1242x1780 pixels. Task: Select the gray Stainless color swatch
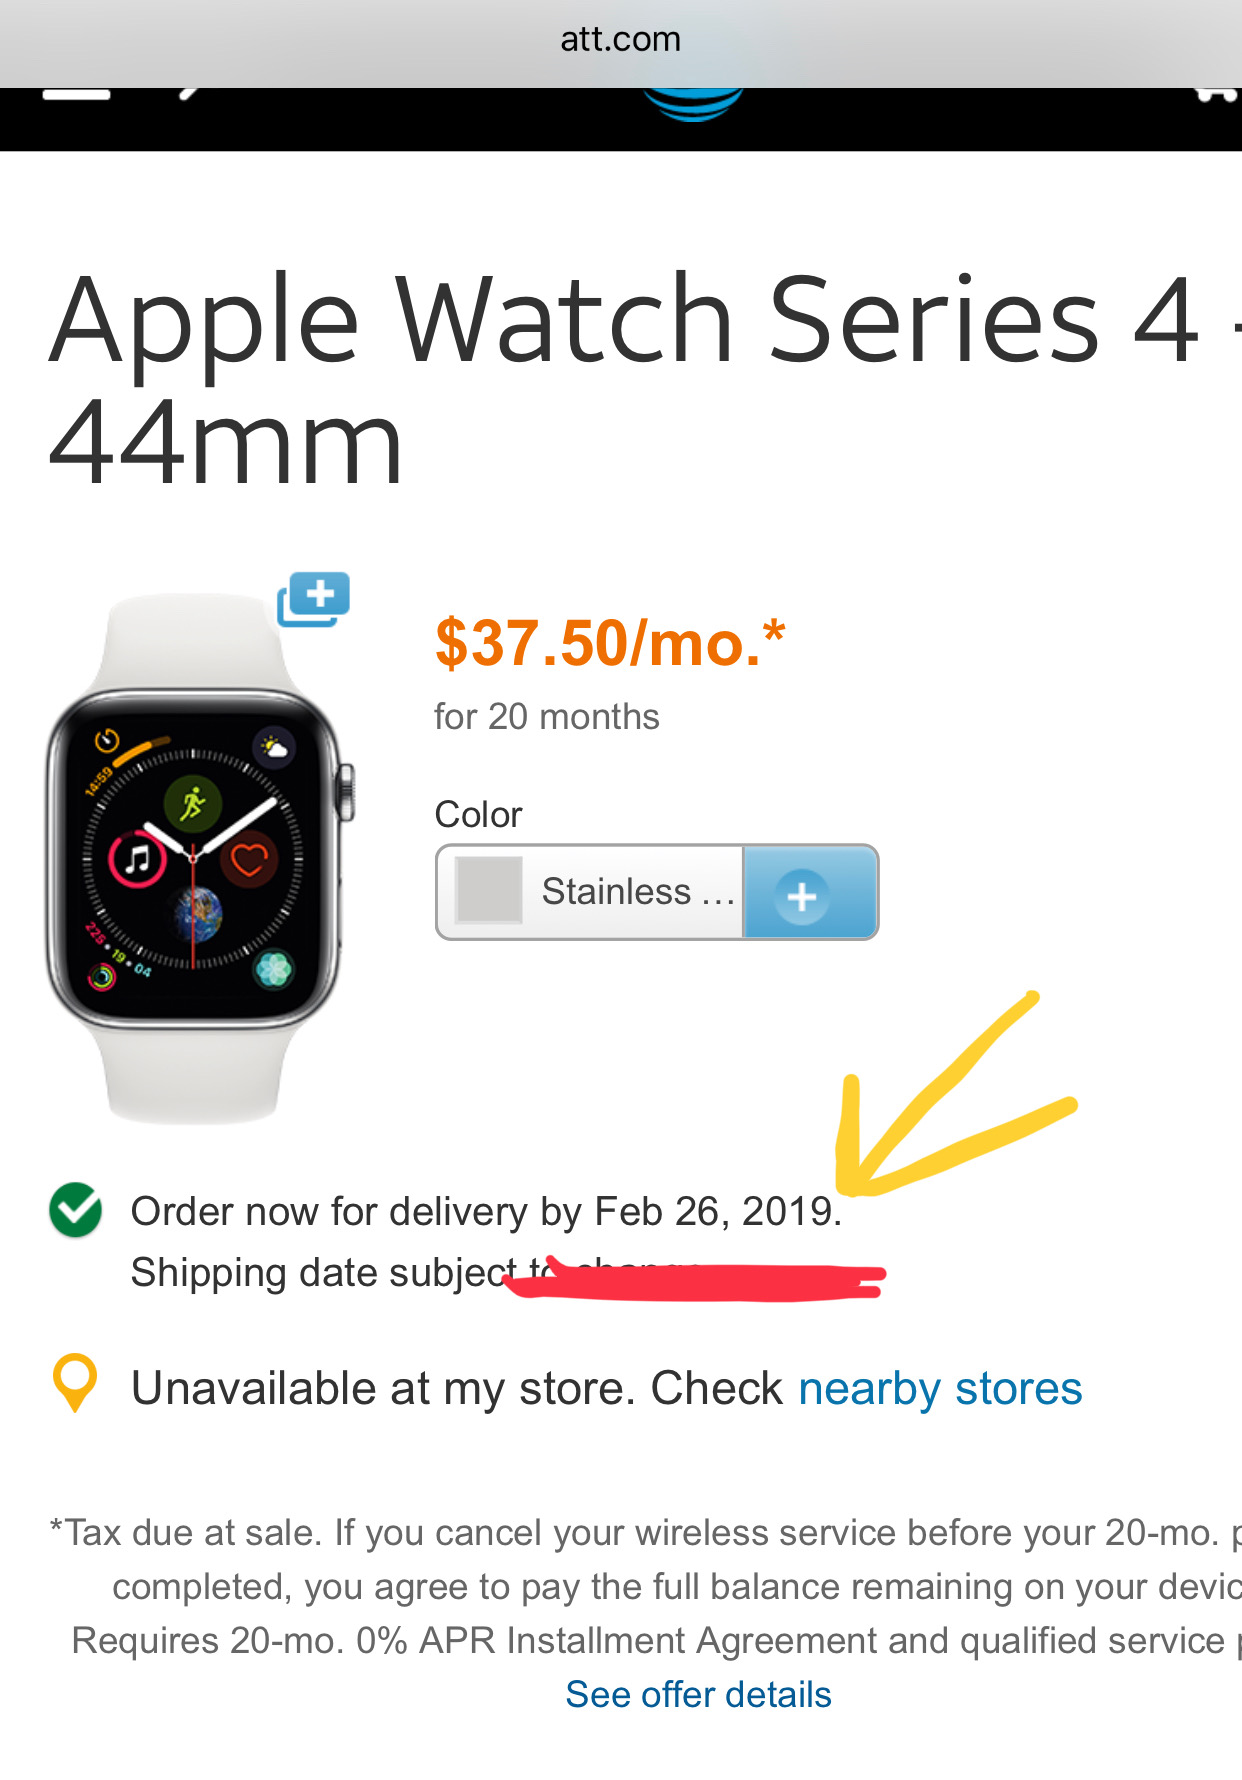click(x=489, y=890)
